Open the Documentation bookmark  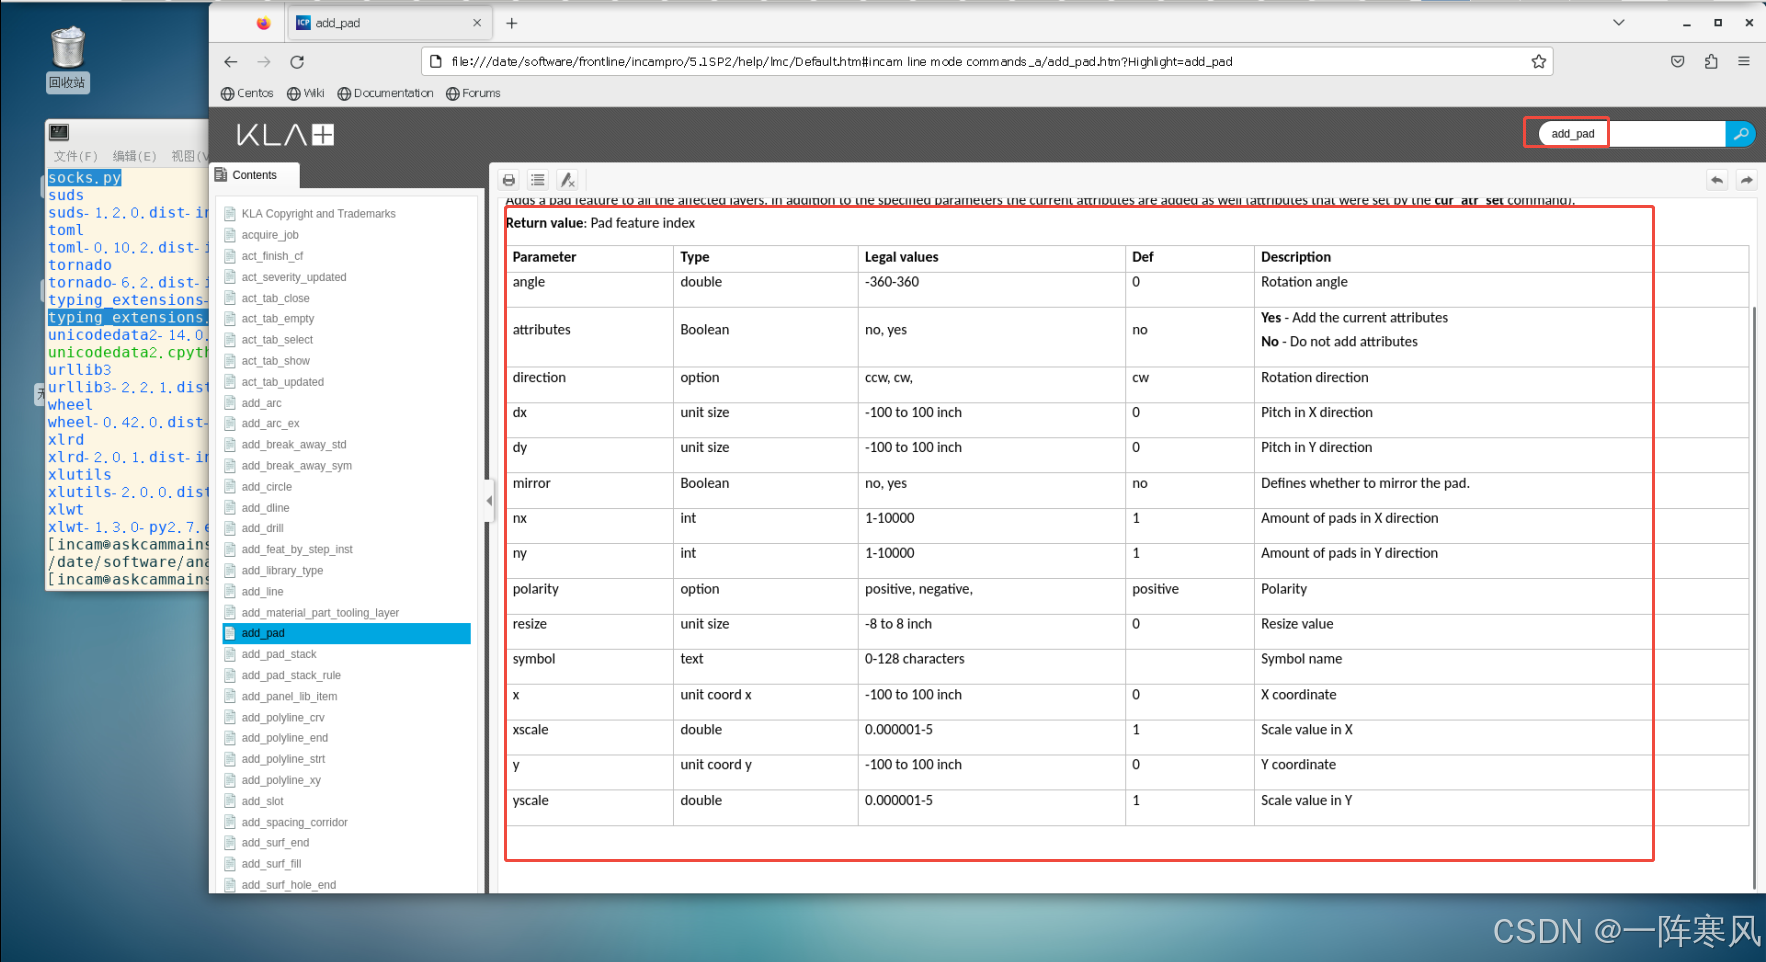point(386,93)
